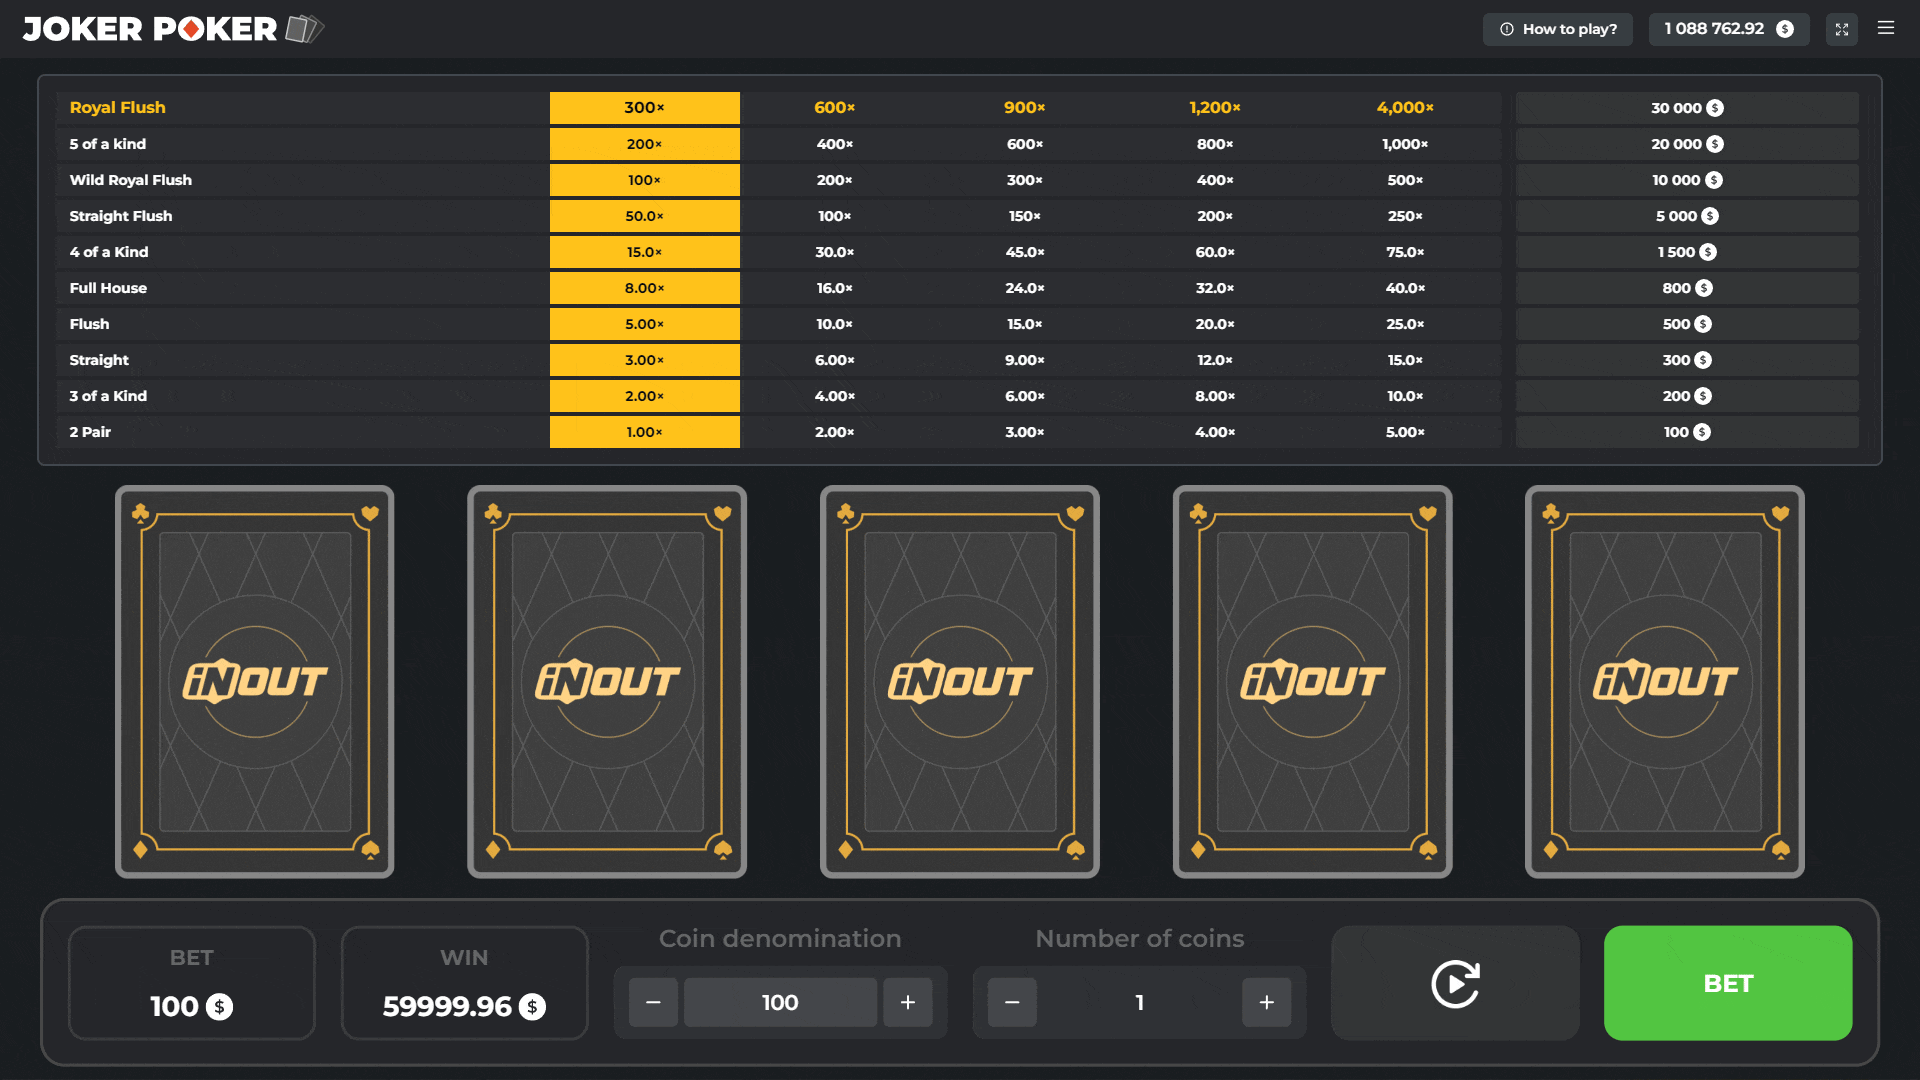Select the middle face-down card
The width and height of the screenshot is (1920, 1080).
click(x=960, y=682)
